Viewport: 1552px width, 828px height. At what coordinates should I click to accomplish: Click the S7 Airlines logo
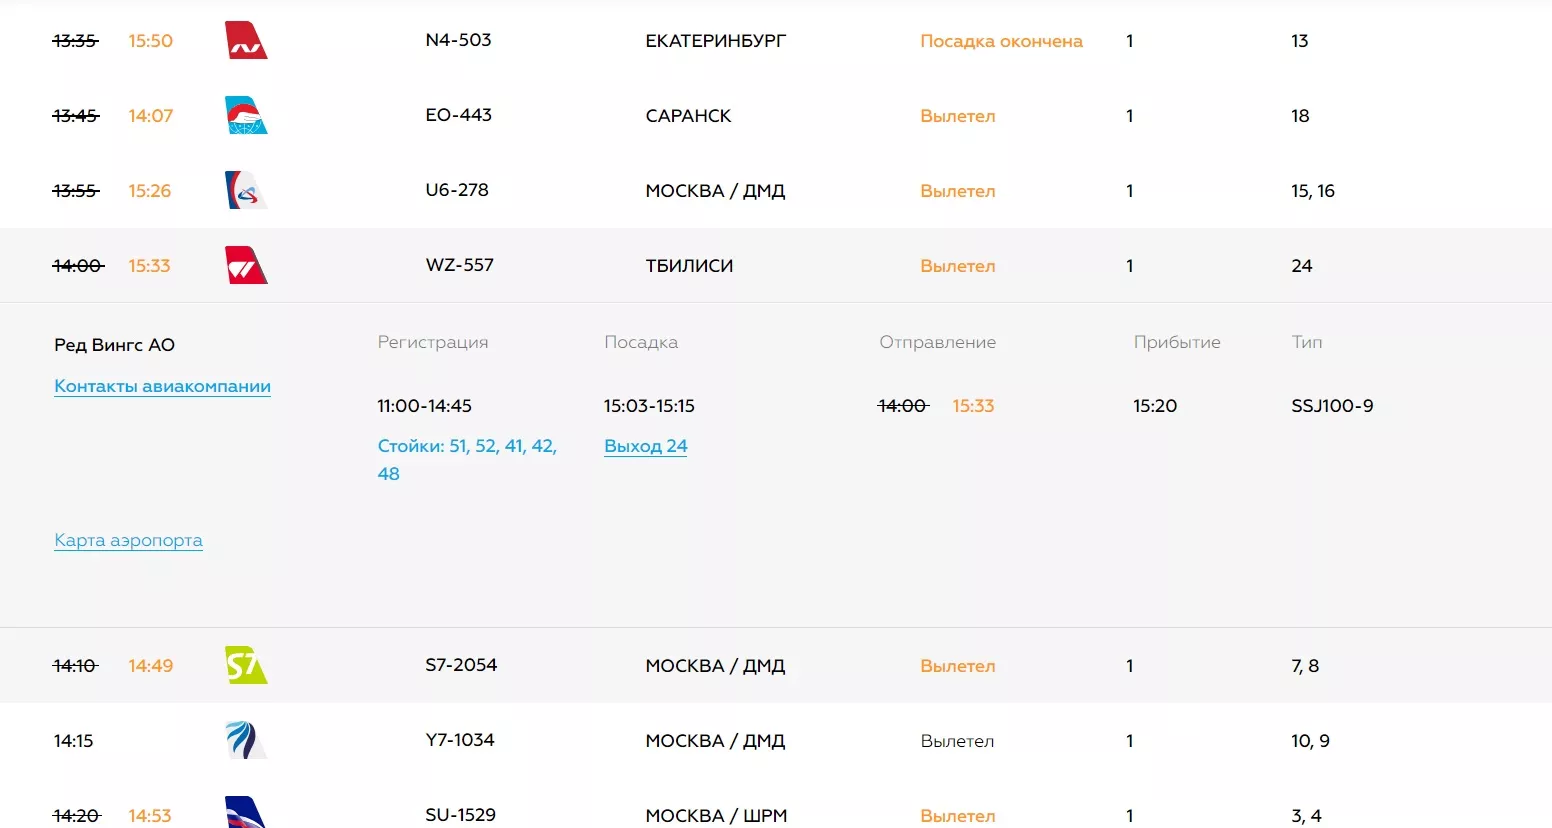coord(246,666)
